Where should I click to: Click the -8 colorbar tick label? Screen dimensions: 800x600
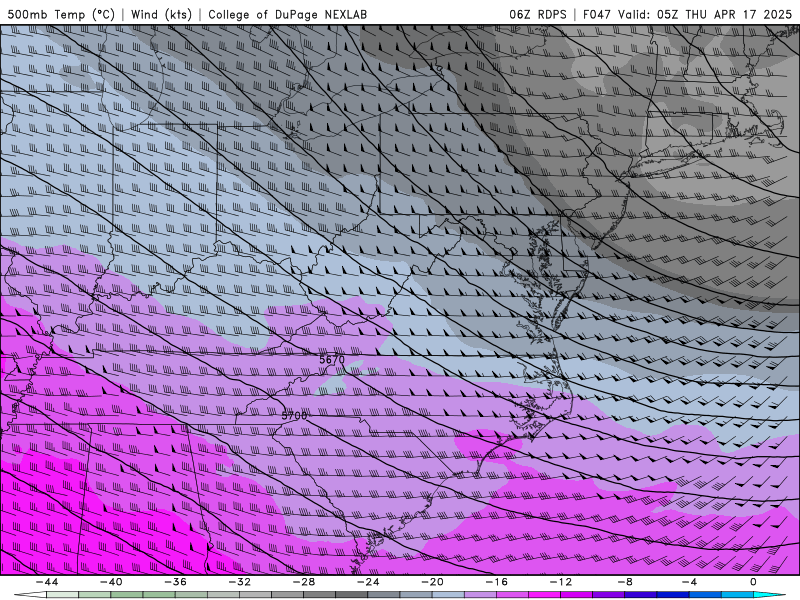[x=625, y=582]
